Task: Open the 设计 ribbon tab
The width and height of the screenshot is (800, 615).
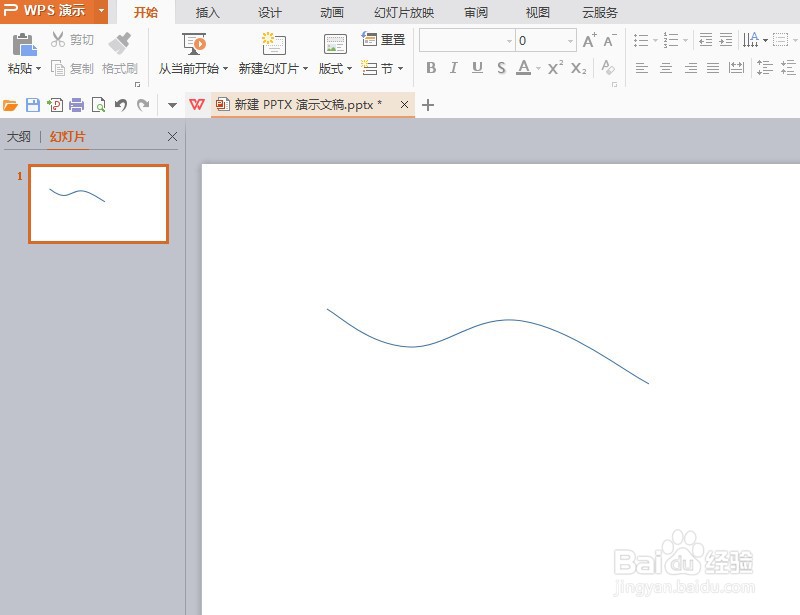Action: [x=269, y=12]
